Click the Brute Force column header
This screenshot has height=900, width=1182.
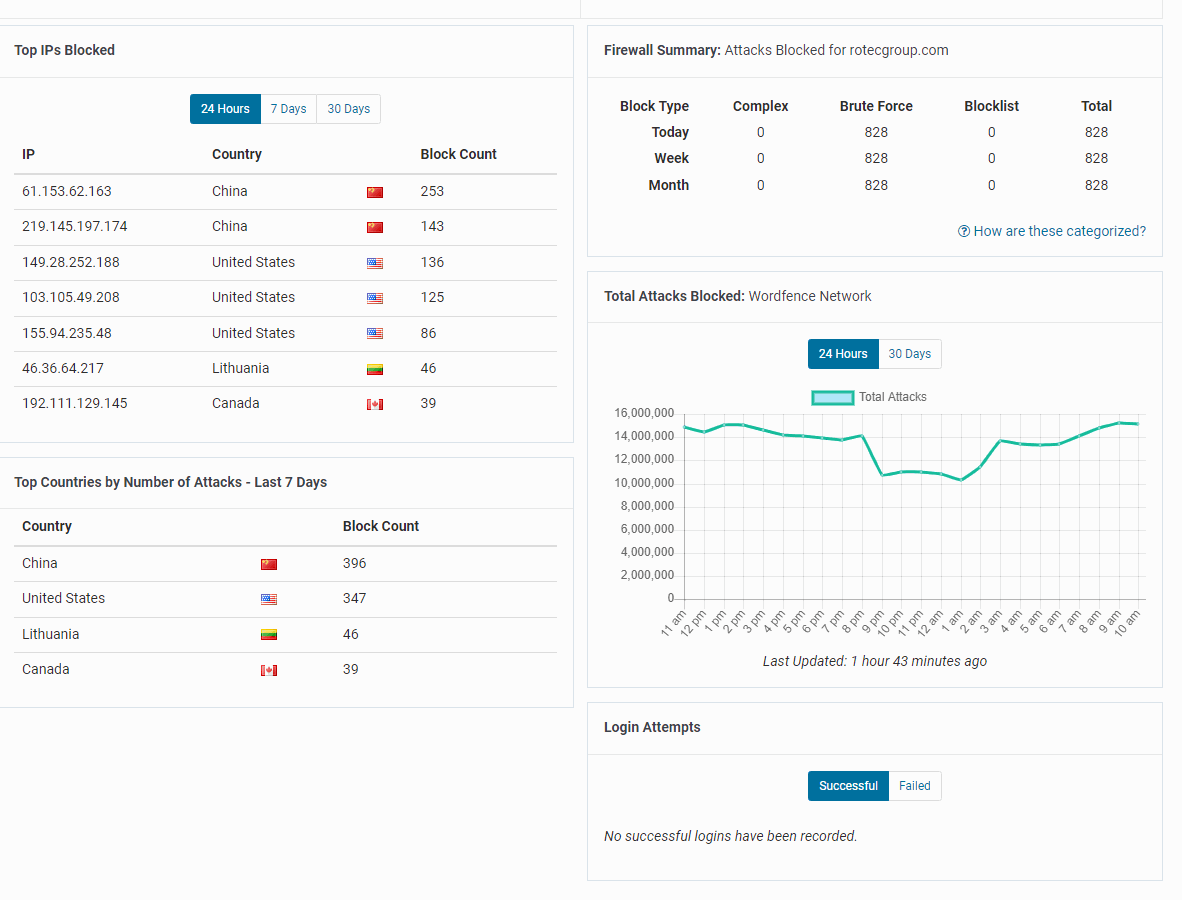click(x=876, y=106)
